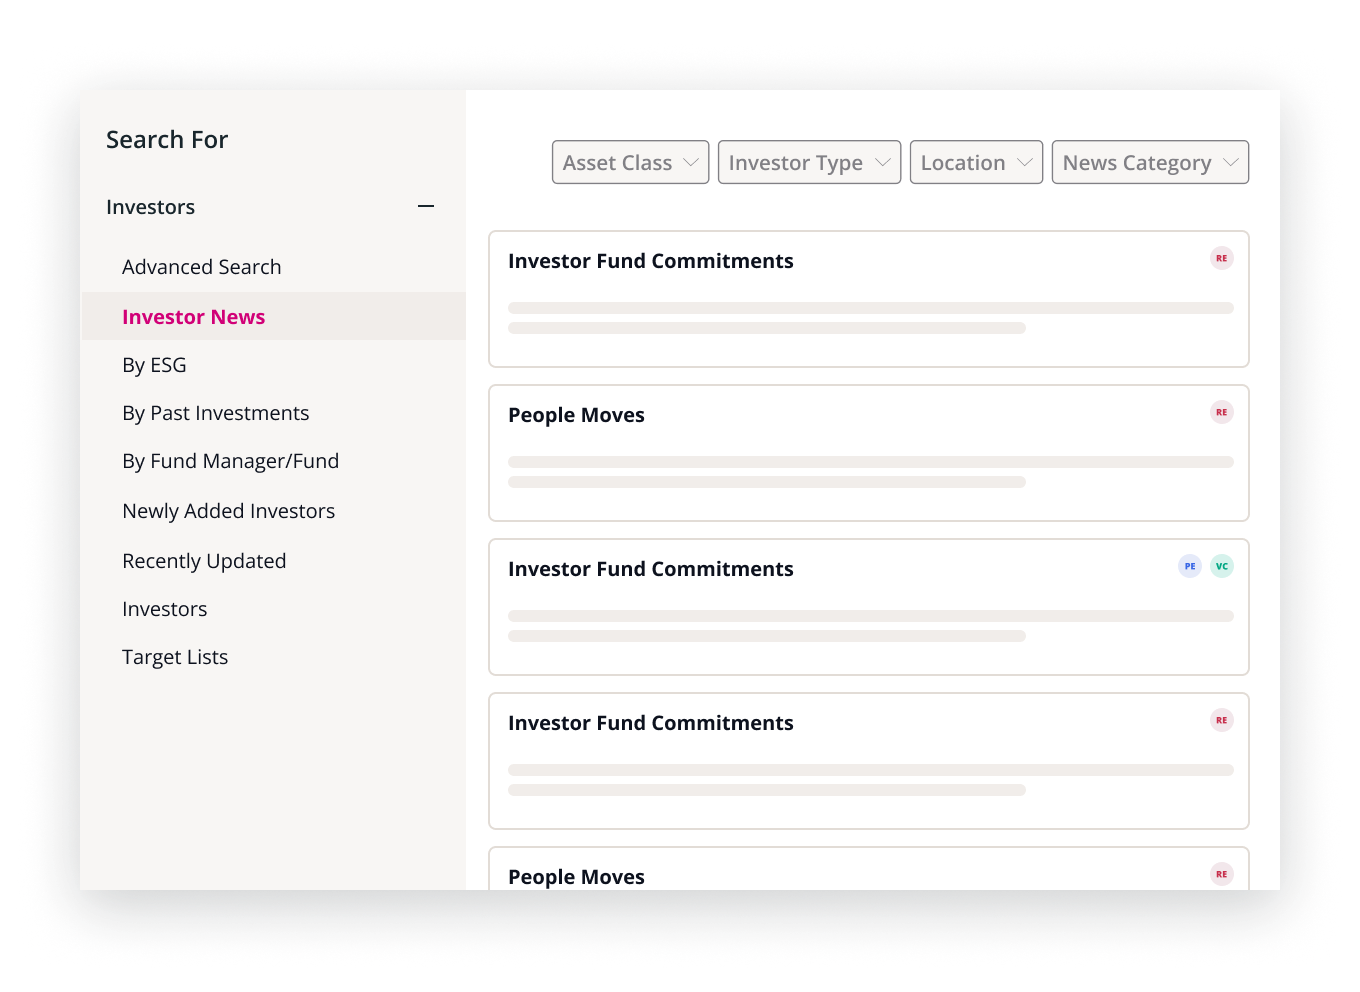Select the VC badge on the third news card
1360x992 pixels.
pyautogui.click(x=1222, y=566)
